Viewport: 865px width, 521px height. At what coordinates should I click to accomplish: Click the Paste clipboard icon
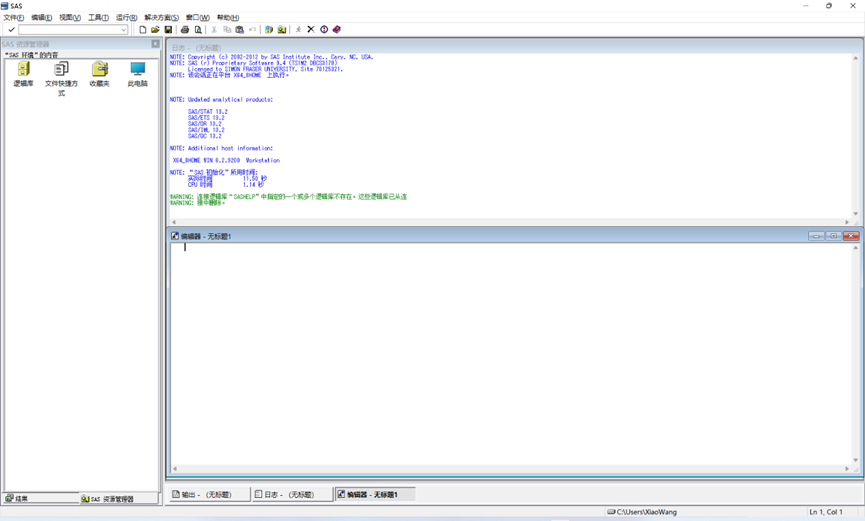tap(239, 29)
